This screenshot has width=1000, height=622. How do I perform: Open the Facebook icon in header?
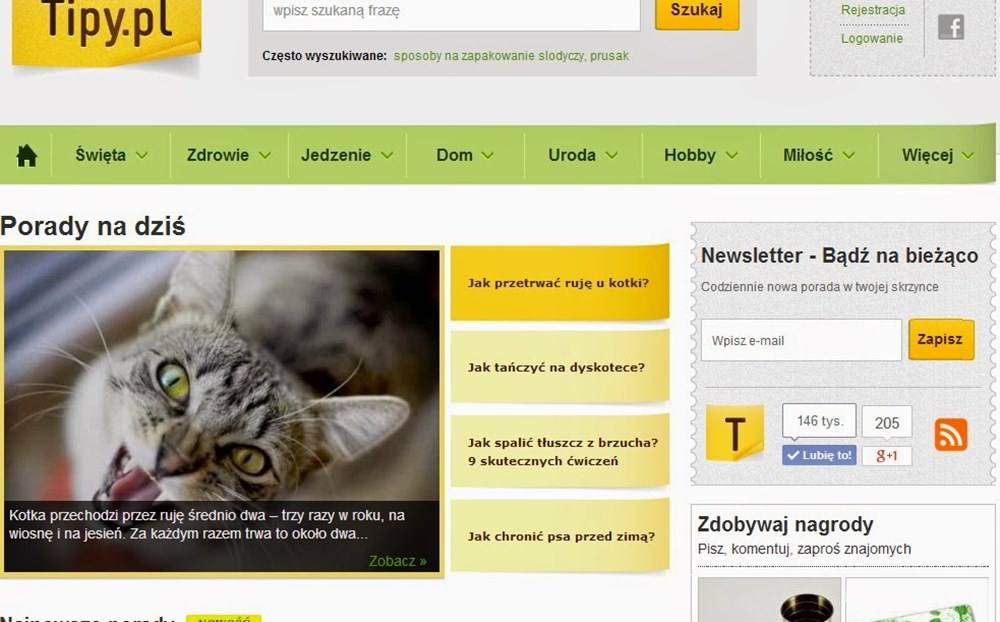click(x=950, y=27)
